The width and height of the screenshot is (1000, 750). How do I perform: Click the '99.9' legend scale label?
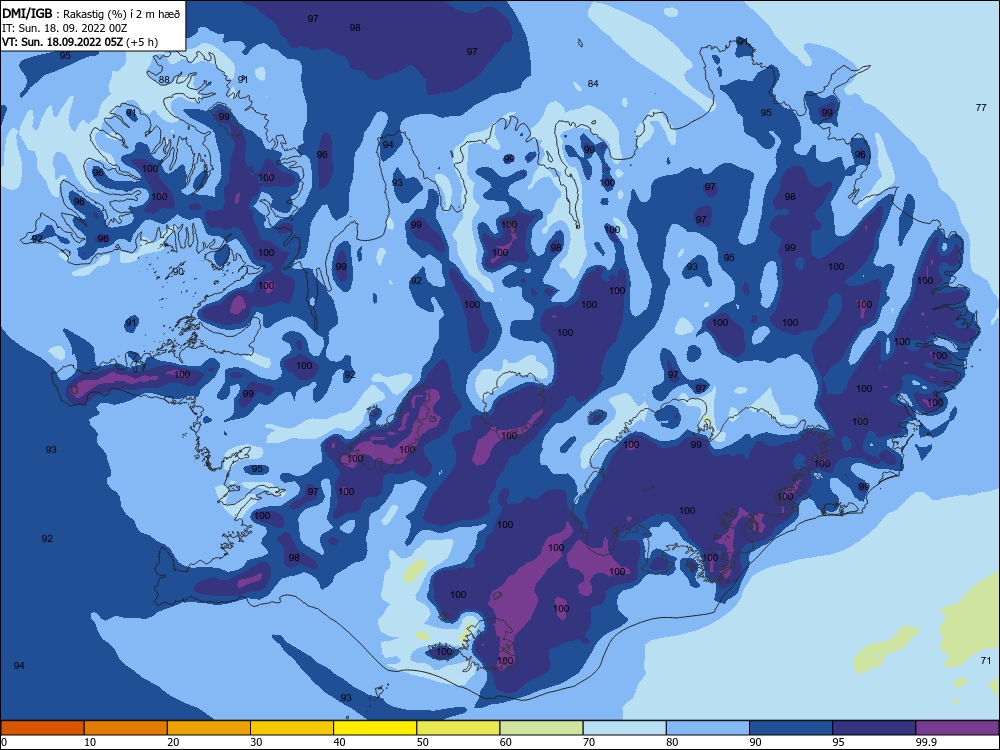coord(926,742)
